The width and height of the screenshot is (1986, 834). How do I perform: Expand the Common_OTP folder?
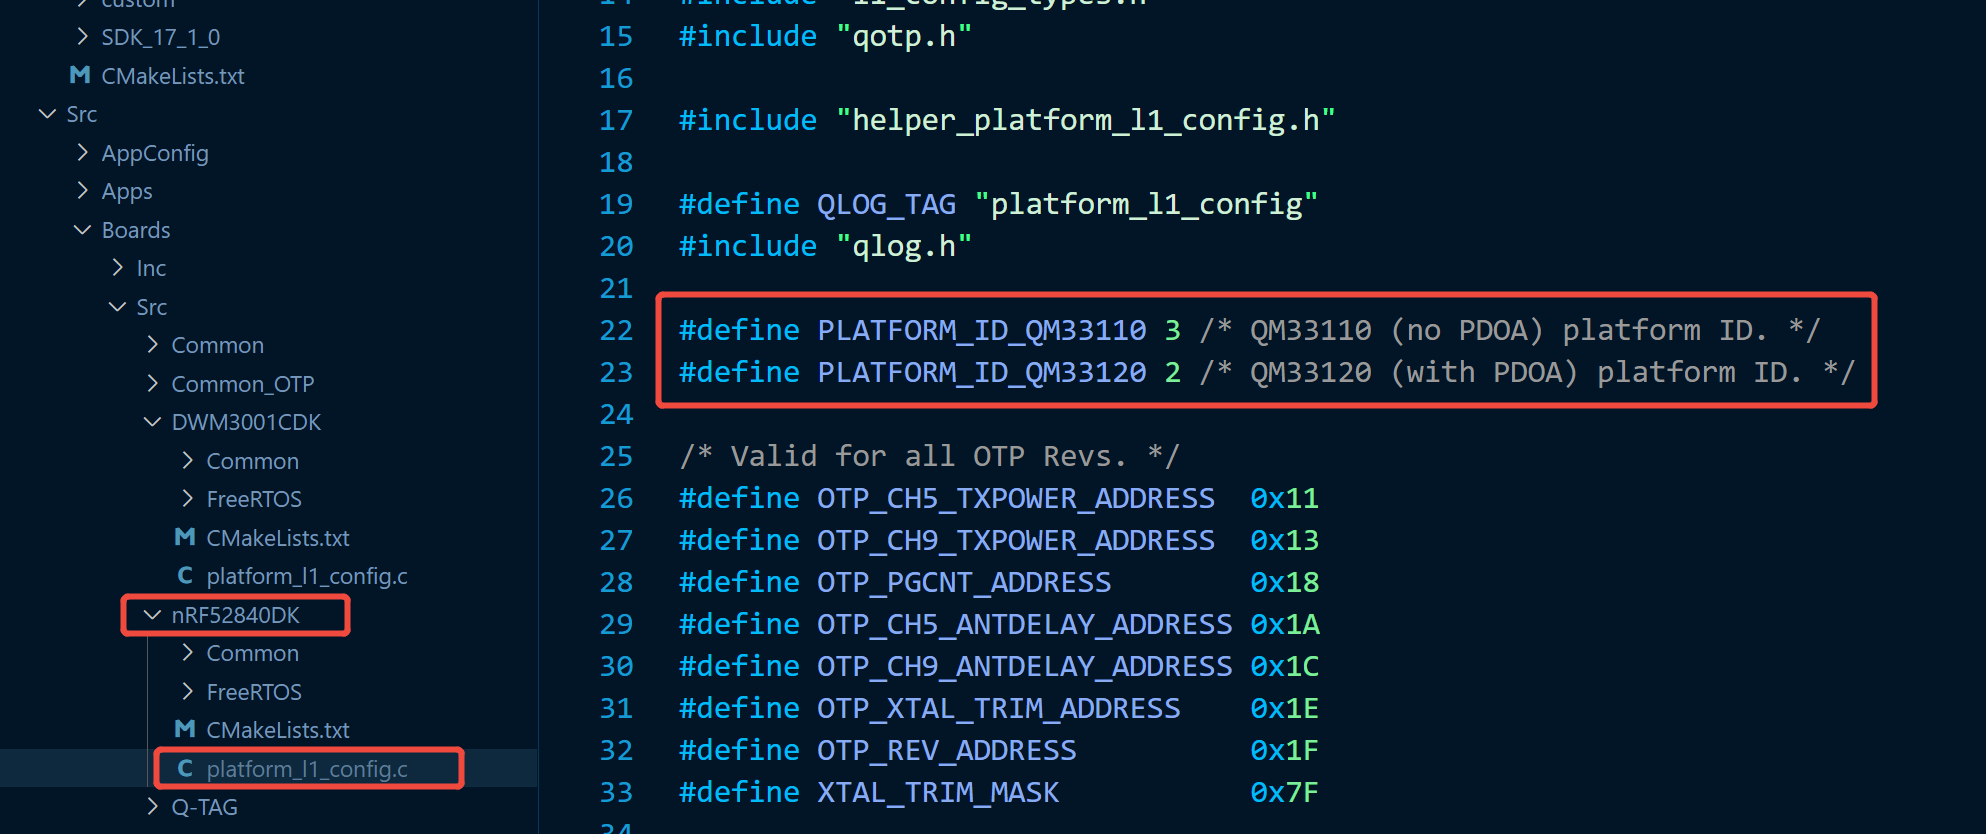pos(152,383)
